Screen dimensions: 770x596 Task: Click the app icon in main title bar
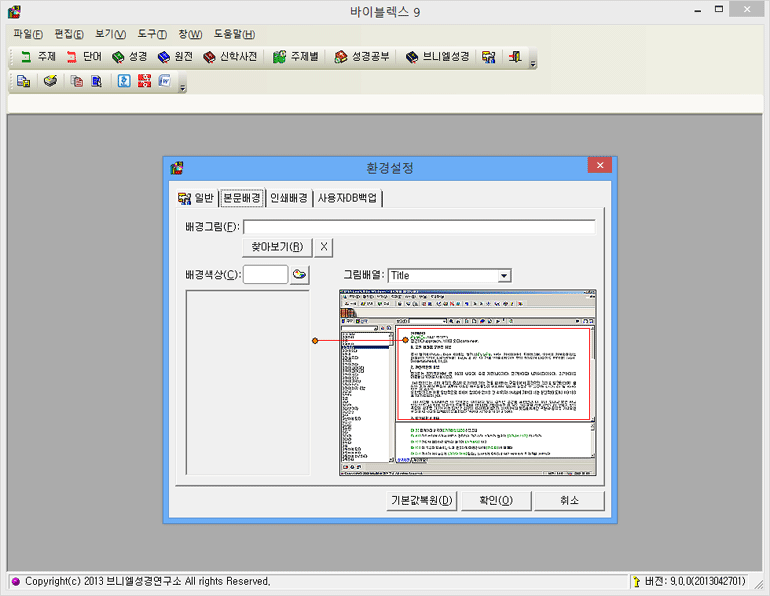[14, 12]
